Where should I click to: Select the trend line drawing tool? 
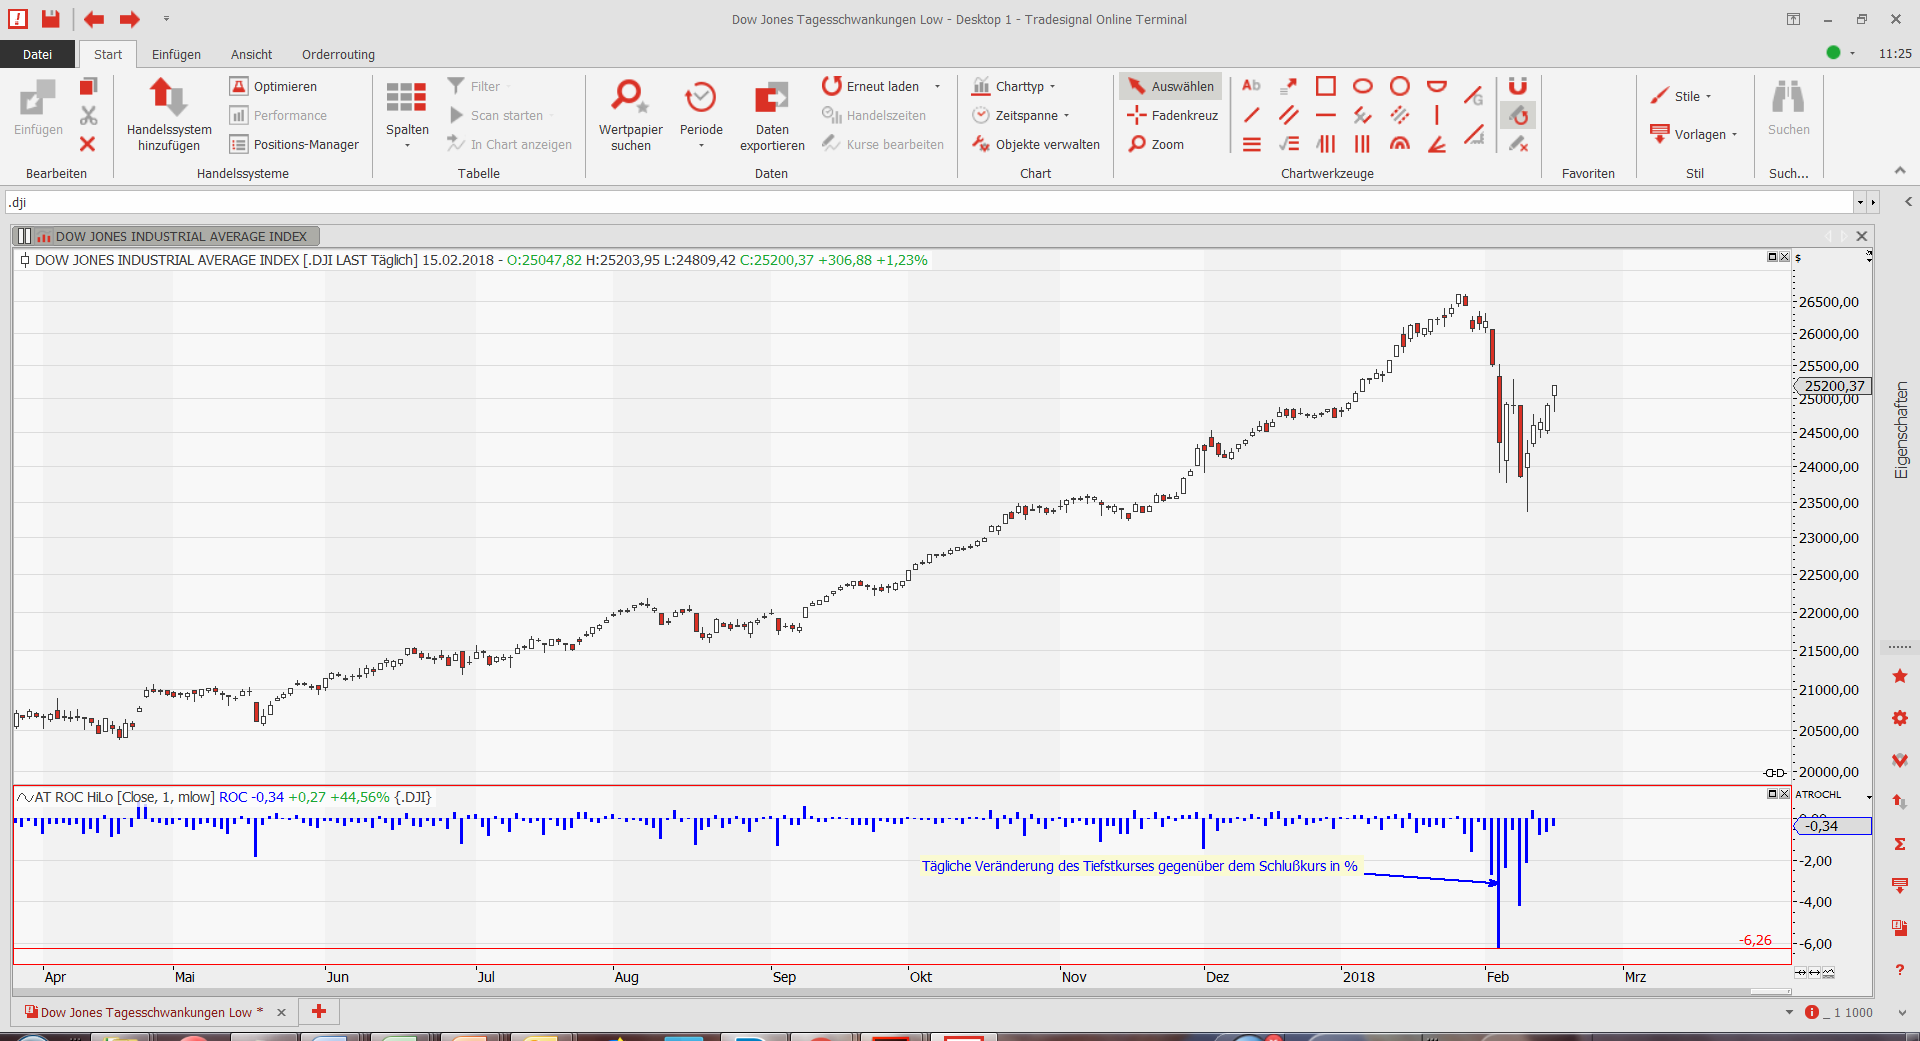click(1251, 115)
